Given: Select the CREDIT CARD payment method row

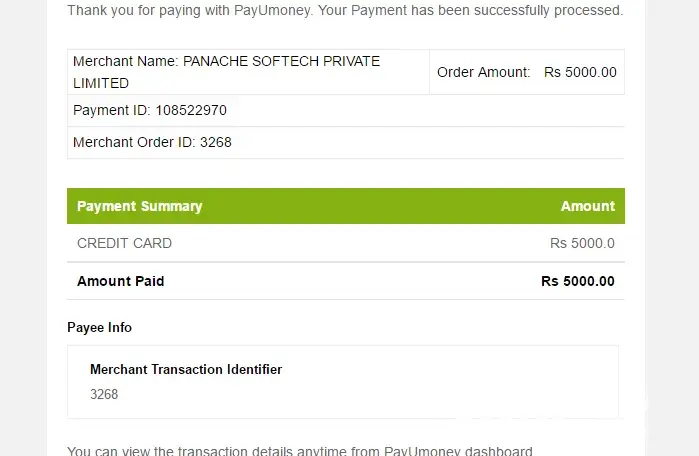Looking at the screenshot, I should point(124,243).
